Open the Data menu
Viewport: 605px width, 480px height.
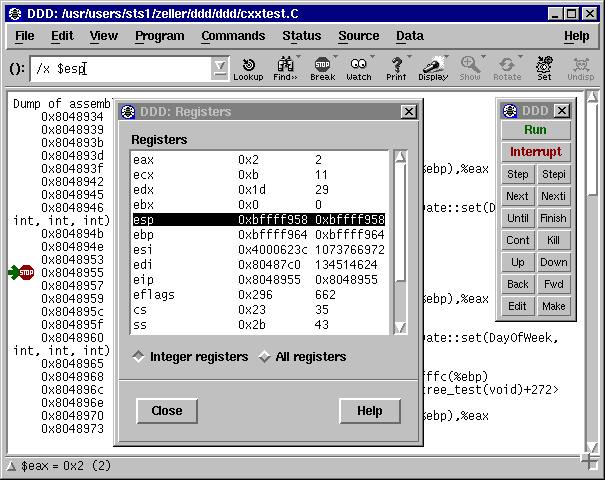410,36
